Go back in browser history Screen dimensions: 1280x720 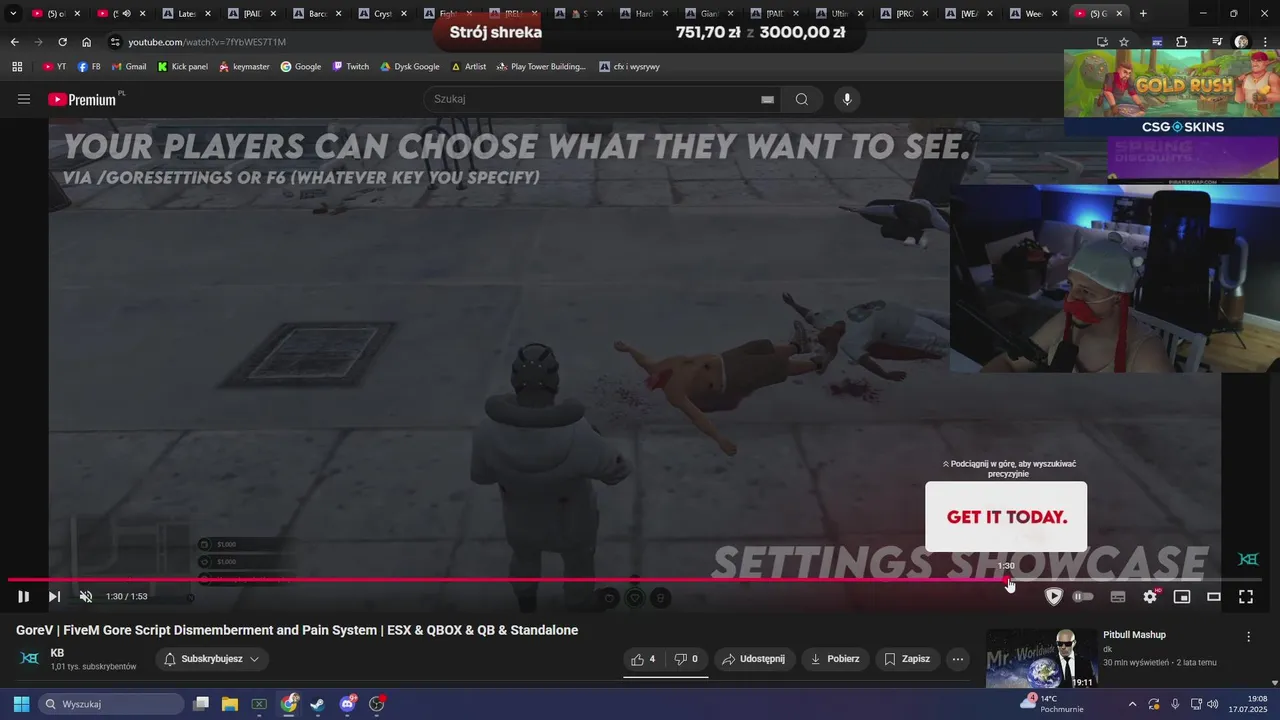14,42
